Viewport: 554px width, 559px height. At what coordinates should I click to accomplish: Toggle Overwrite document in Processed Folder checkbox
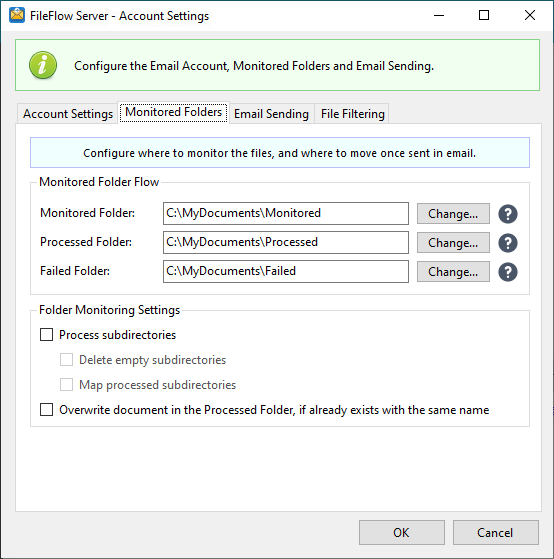(46, 410)
